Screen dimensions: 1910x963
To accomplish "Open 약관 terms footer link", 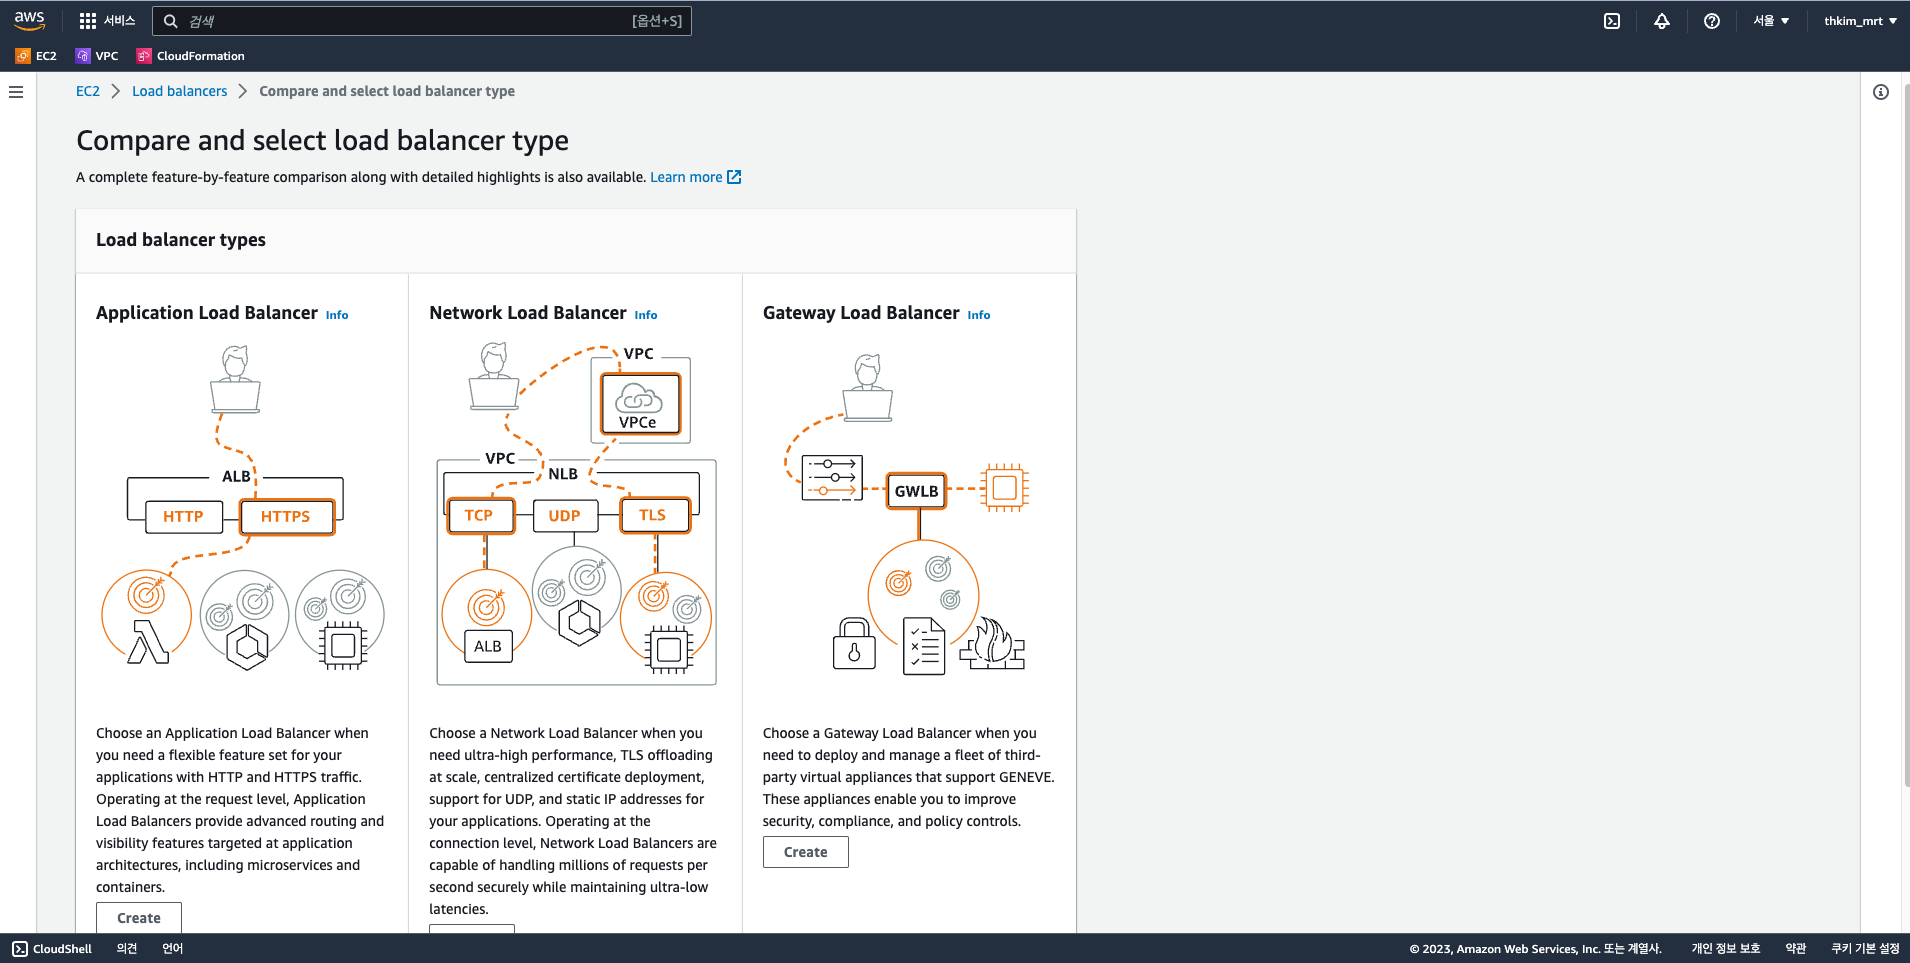I will coord(1796,949).
